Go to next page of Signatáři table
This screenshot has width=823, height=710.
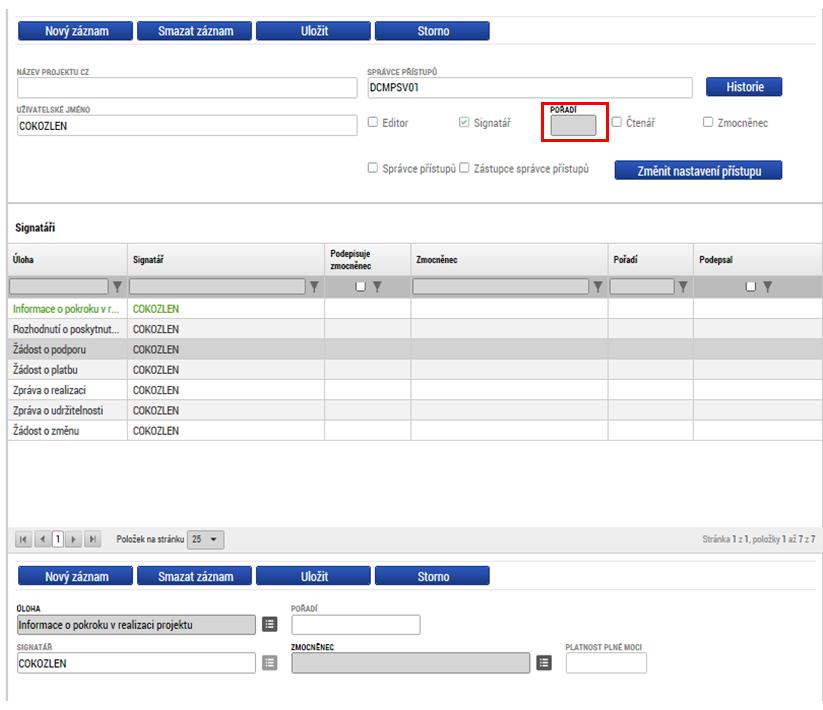[73, 539]
